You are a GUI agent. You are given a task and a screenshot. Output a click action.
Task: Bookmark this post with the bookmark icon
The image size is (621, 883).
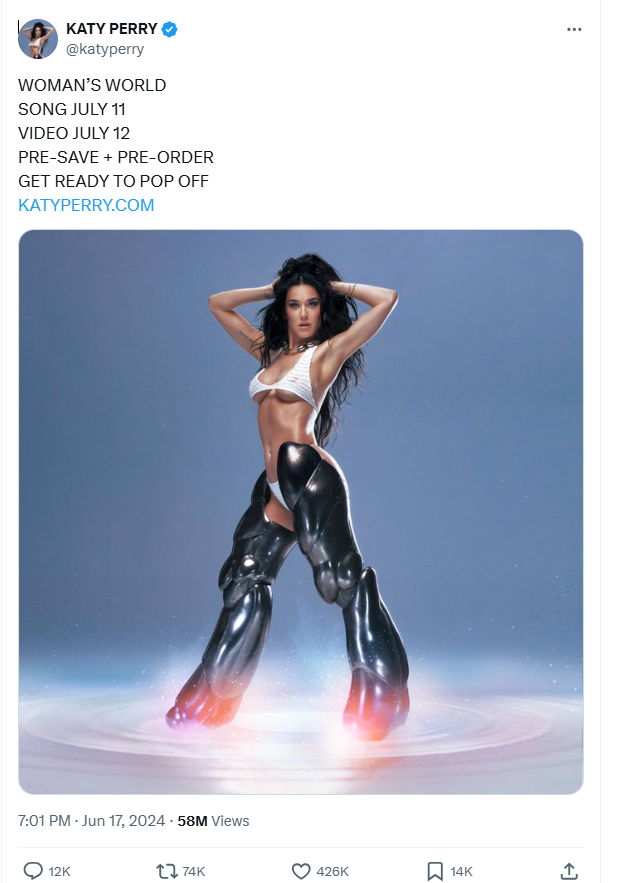pos(435,871)
